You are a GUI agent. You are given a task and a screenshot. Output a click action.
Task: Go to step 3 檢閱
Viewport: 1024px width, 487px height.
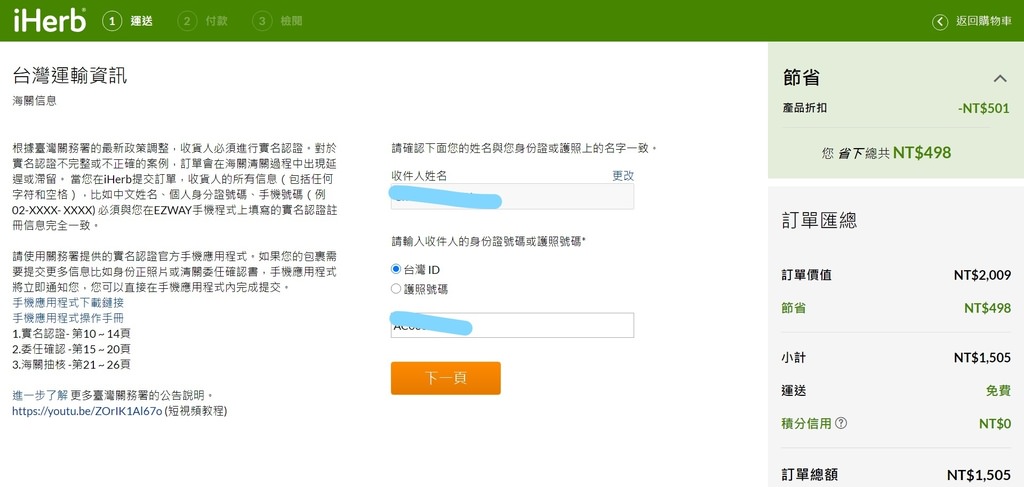tap(278, 21)
